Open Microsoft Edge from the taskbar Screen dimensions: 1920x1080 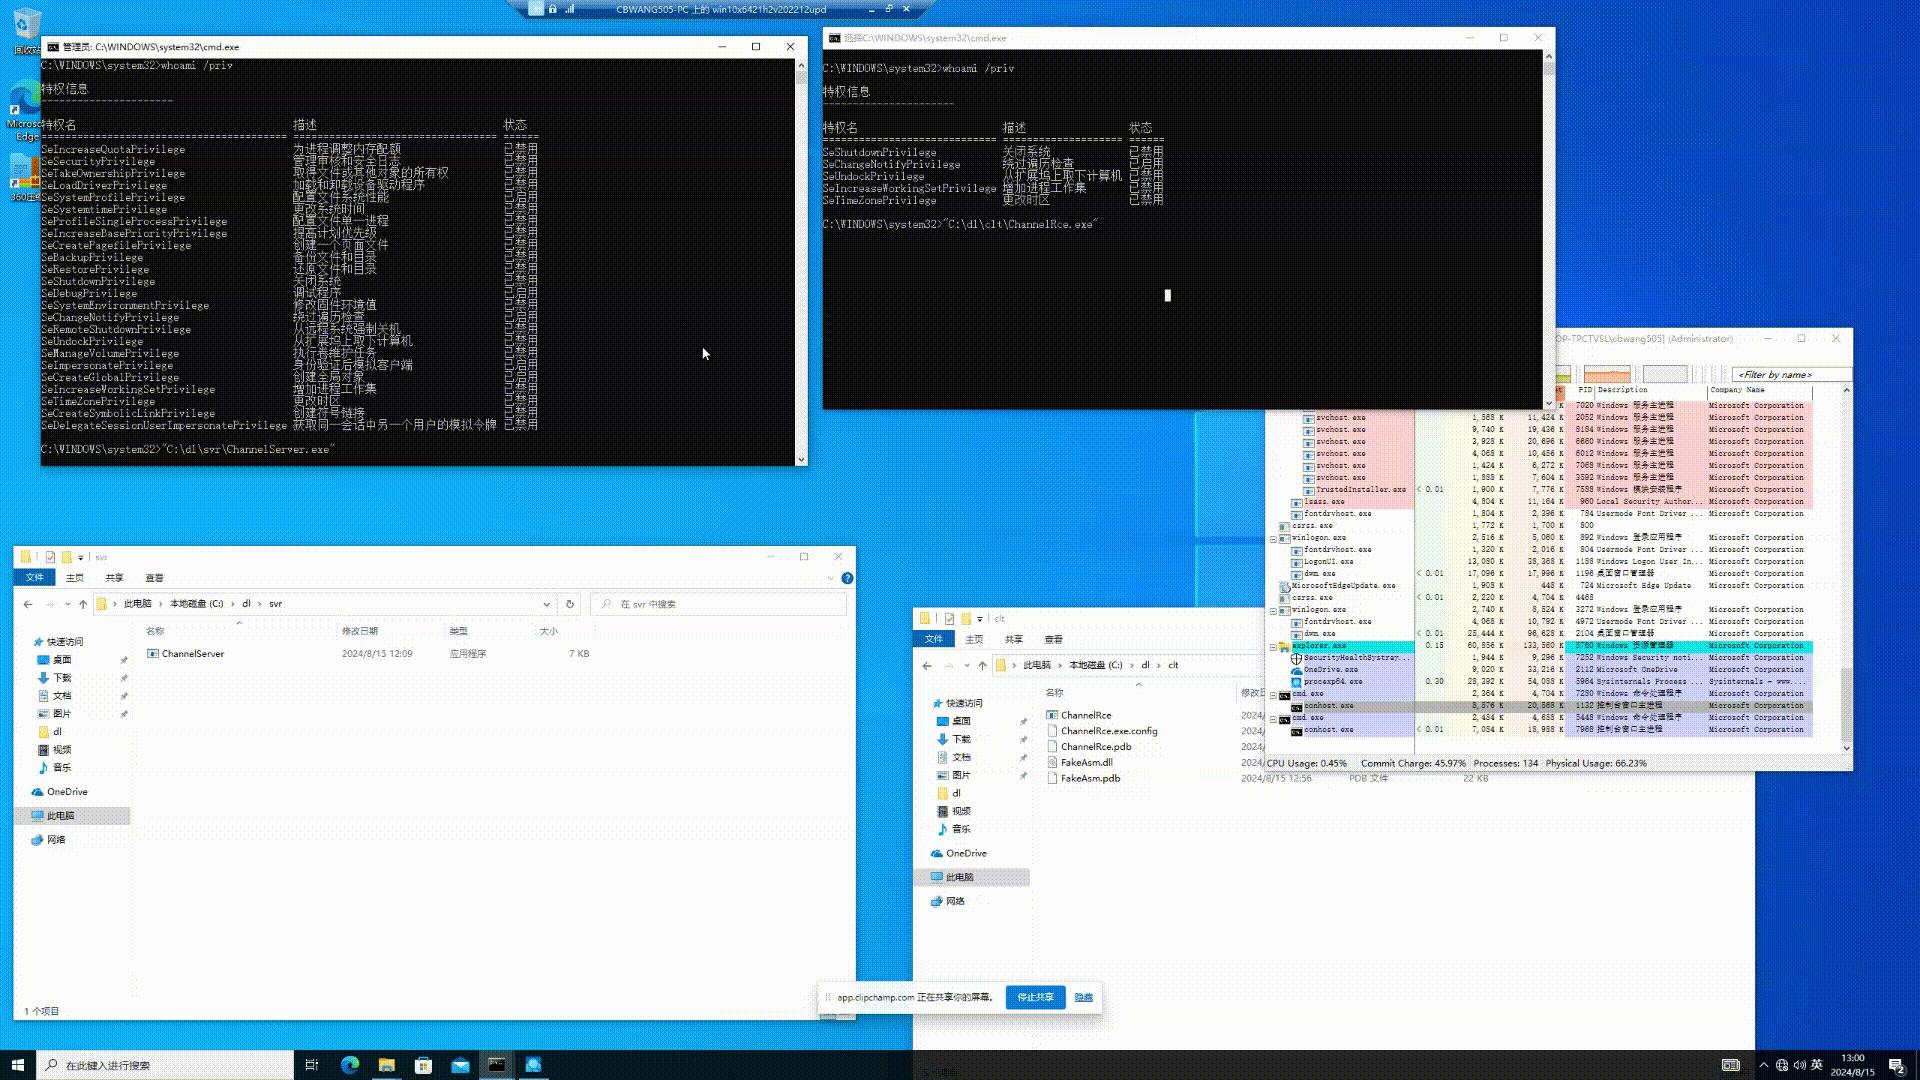coord(349,1065)
